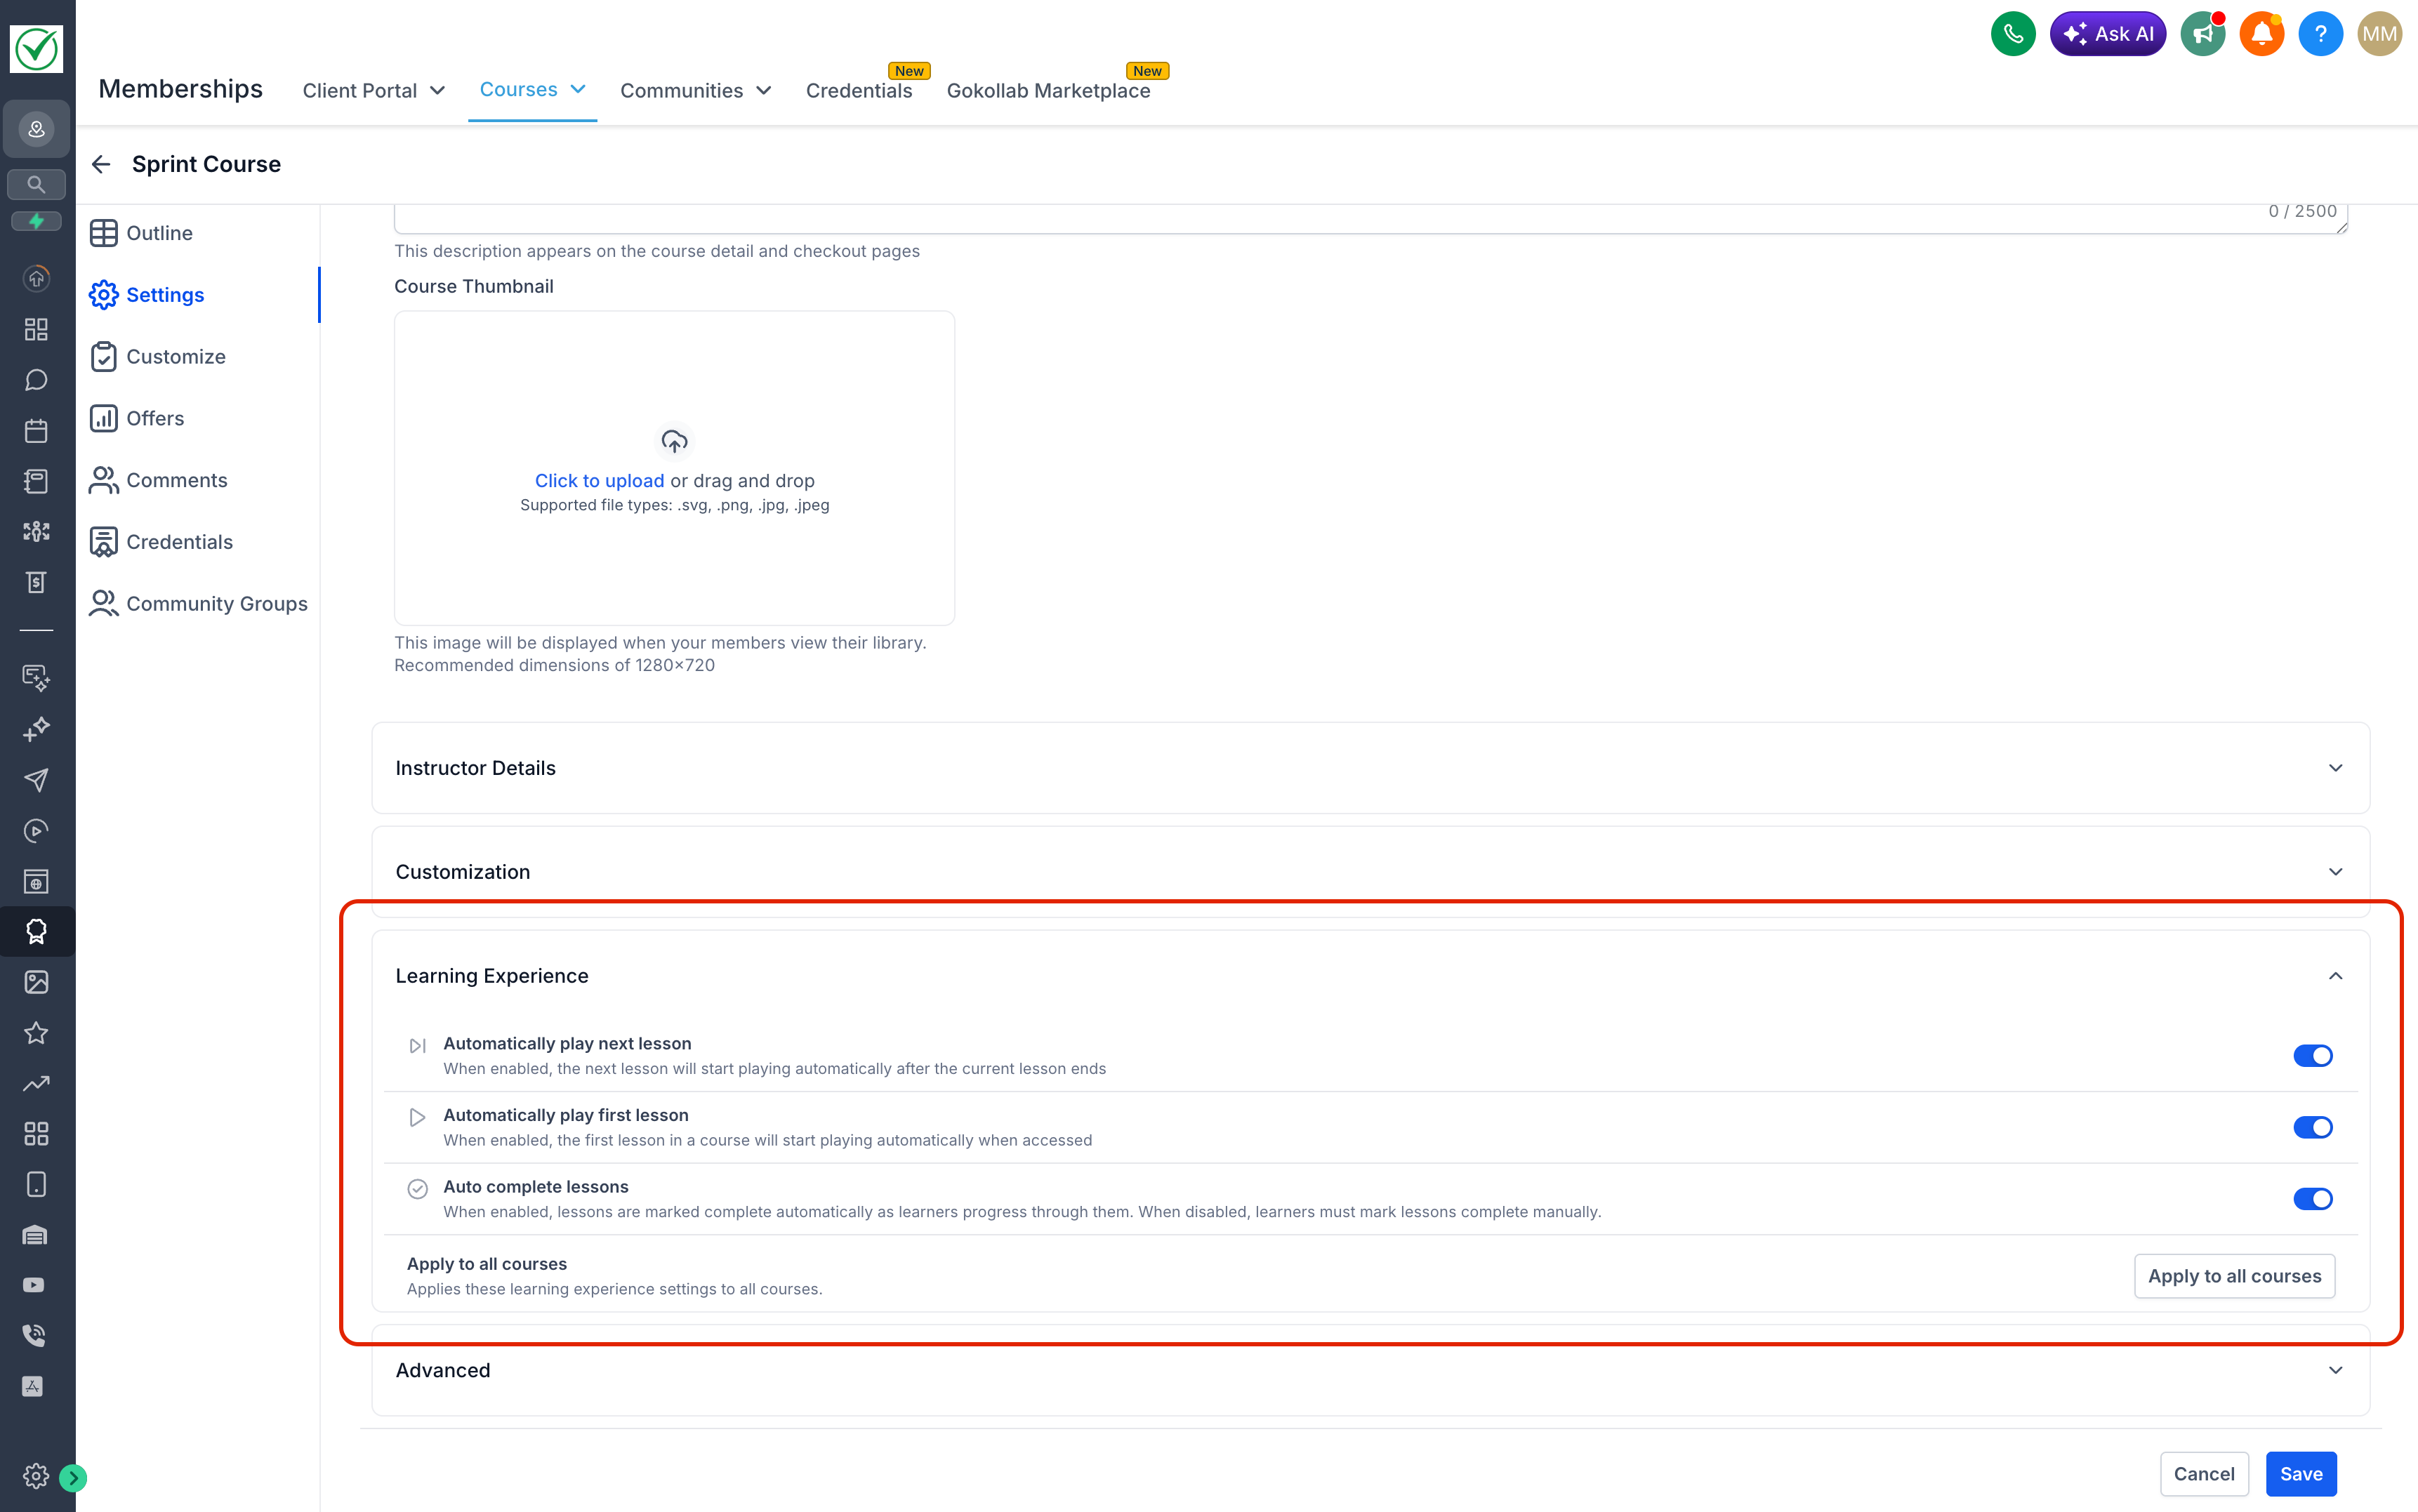Click the Click to upload link
Screen dimensions: 2418x1512
[599, 480]
